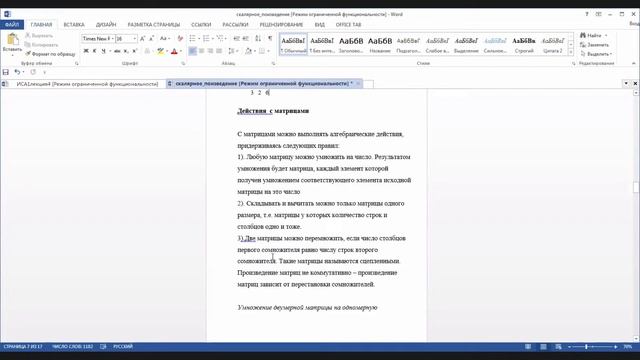Click ЧИСЛО СЛОВ word count indicator

pyautogui.click(x=72, y=347)
